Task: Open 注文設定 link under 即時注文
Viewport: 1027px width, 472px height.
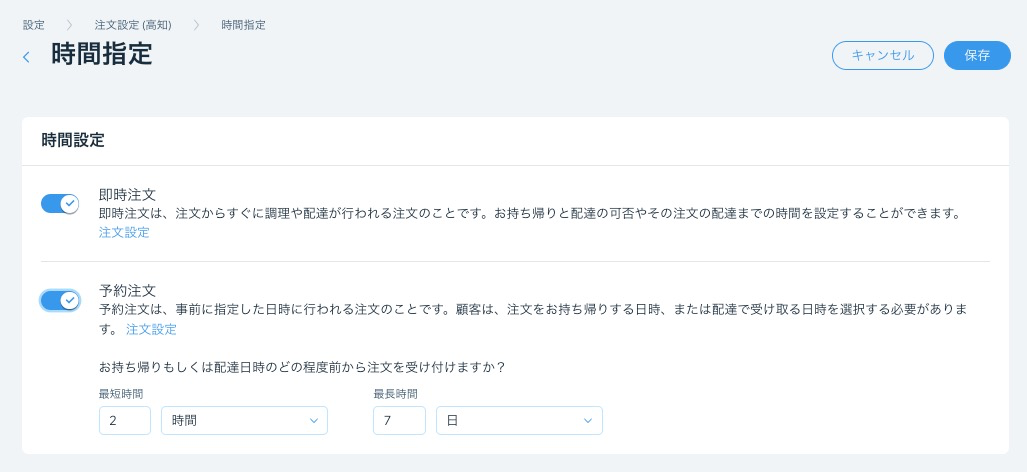Action: (x=124, y=232)
